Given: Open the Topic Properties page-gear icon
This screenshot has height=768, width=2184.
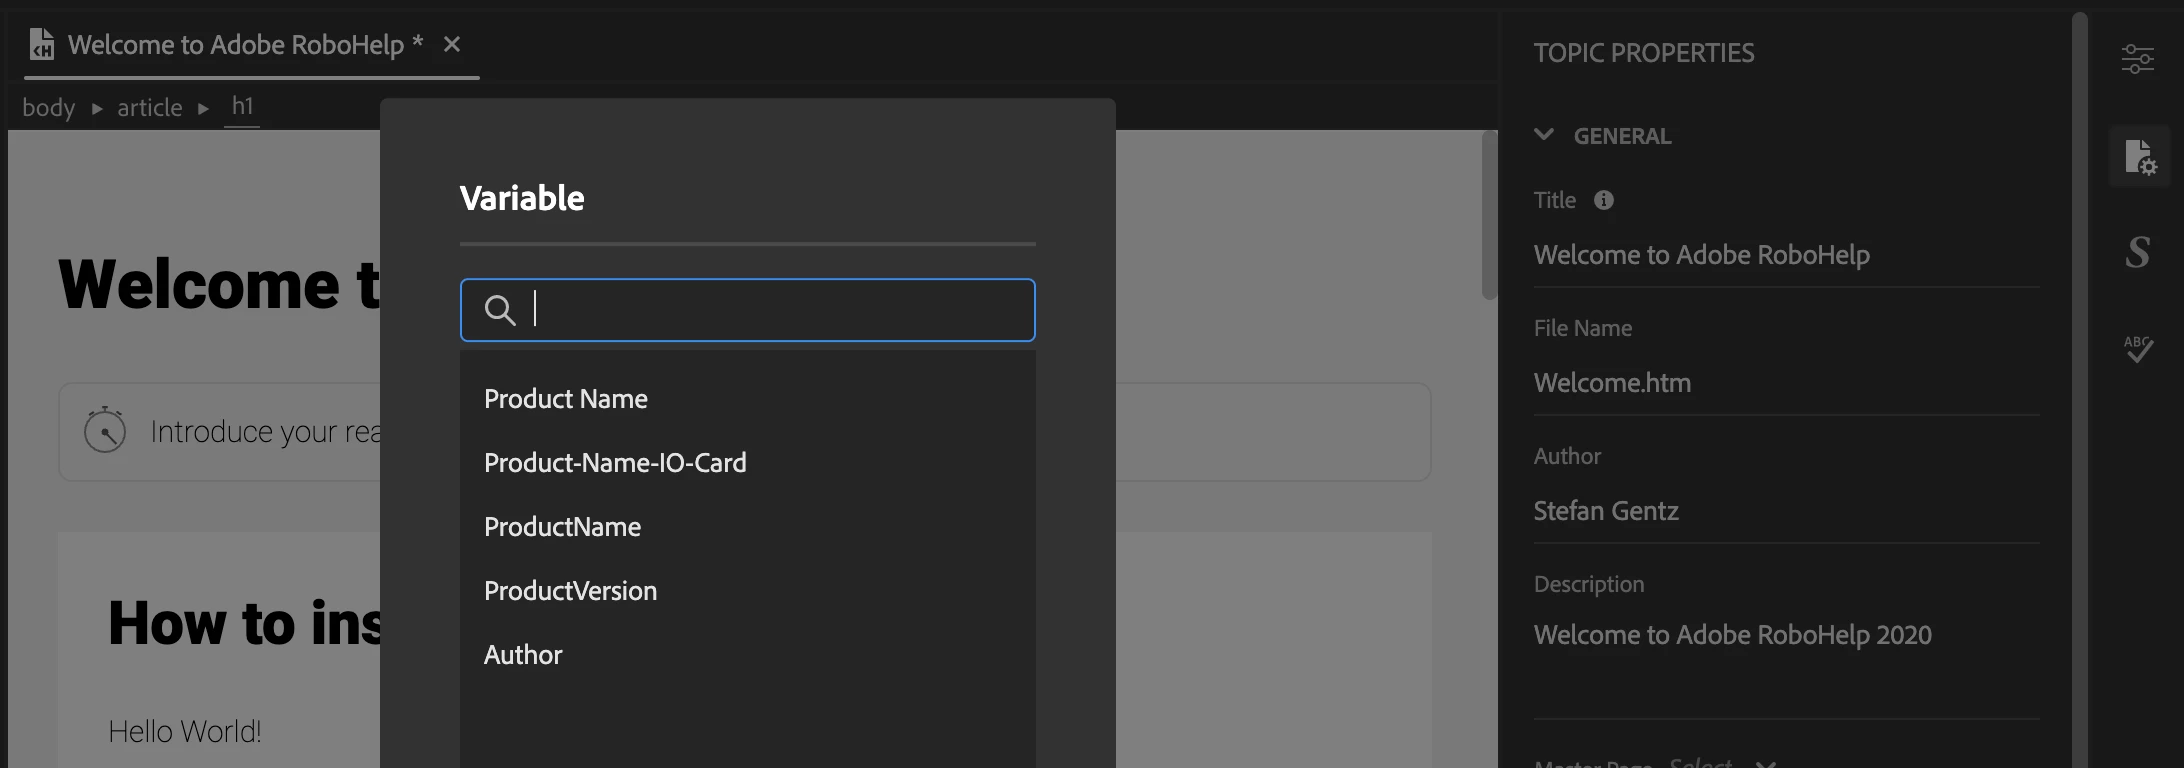Looking at the screenshot, I should coord(2140,157).
